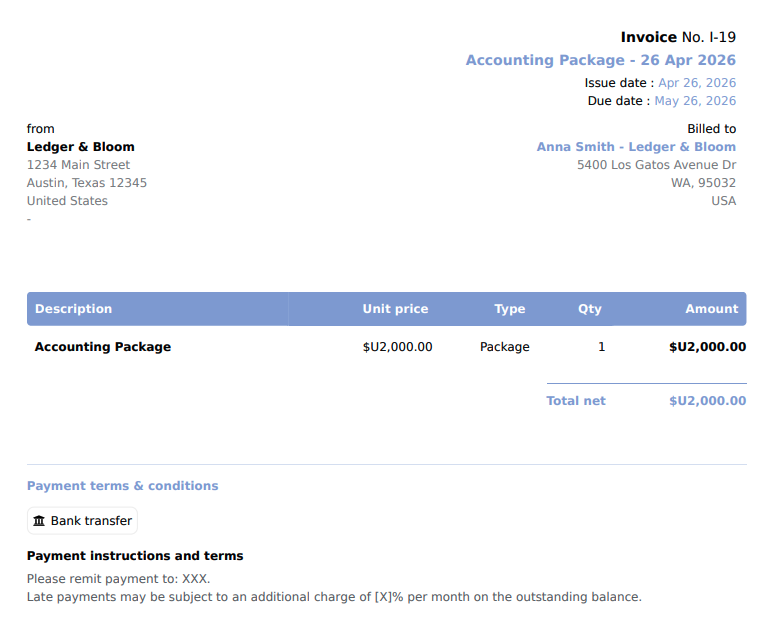Click the Description column header
This screenshot has width=760, height=633.
[73, 309]
